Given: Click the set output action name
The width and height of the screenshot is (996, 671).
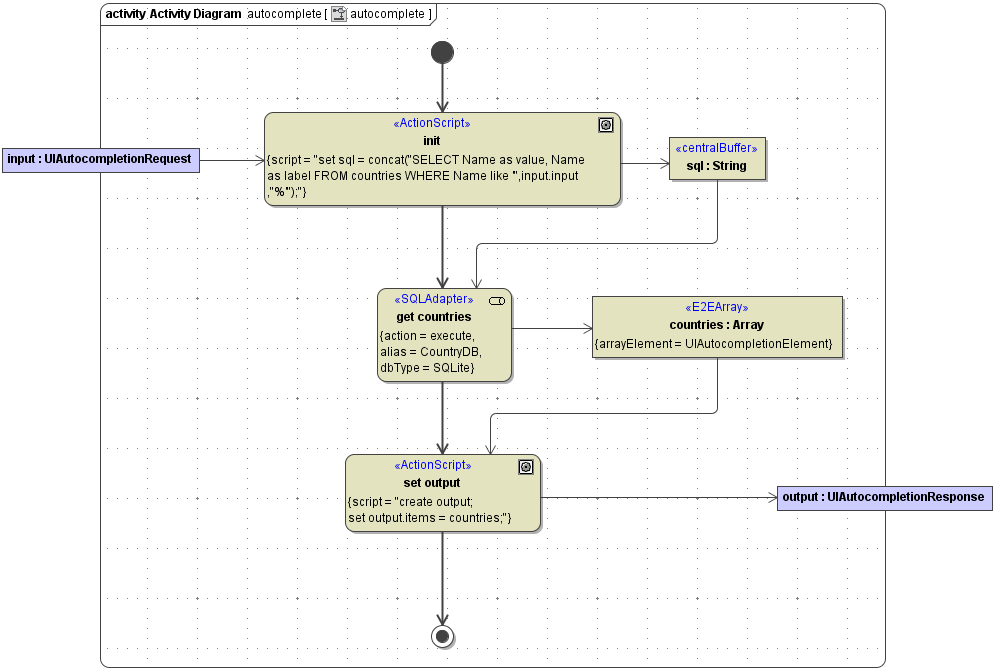Looking at the screenshot, I should 432,483.
